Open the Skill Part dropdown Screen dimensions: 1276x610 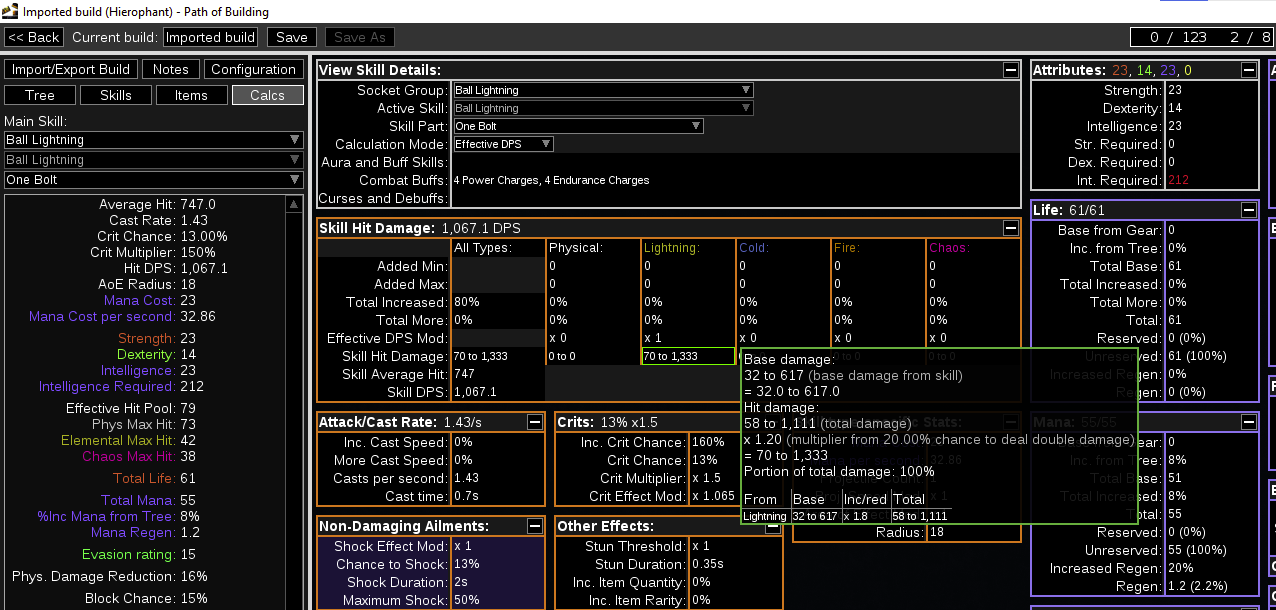coord(578,126)
